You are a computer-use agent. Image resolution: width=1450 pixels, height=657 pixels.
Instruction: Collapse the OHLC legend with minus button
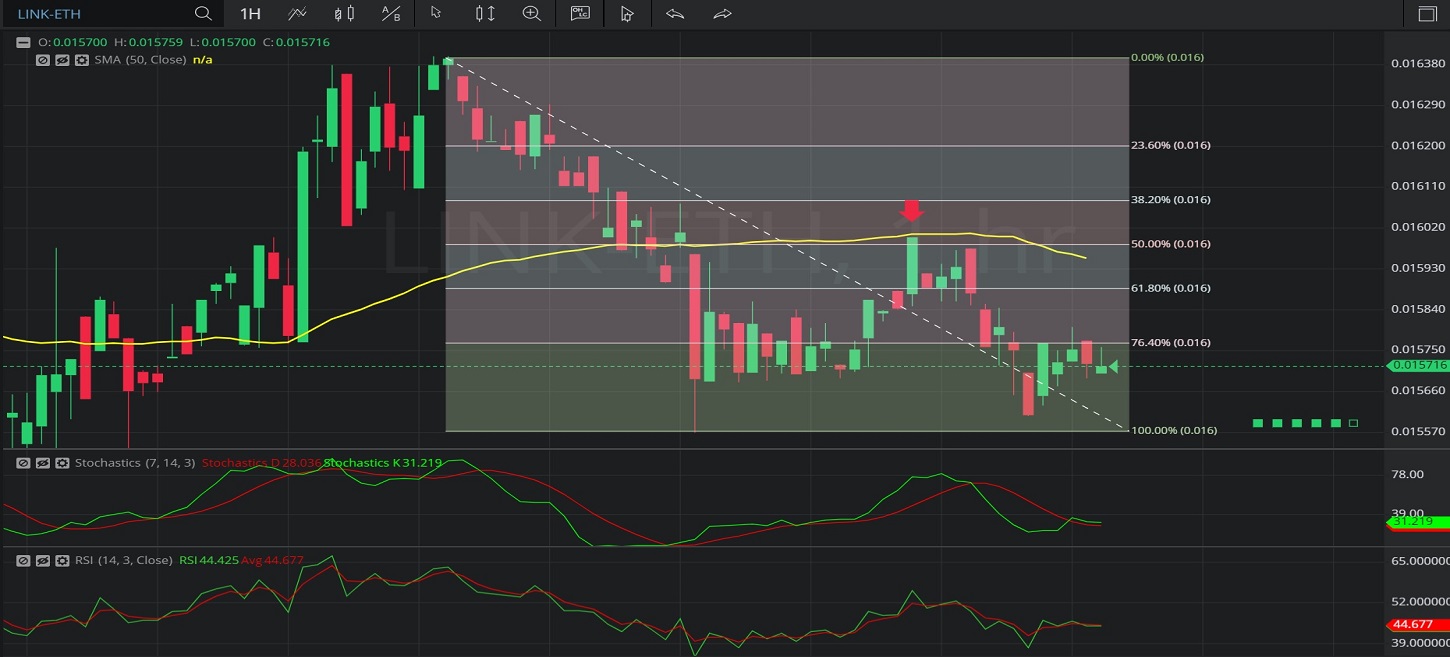point(23,43)
